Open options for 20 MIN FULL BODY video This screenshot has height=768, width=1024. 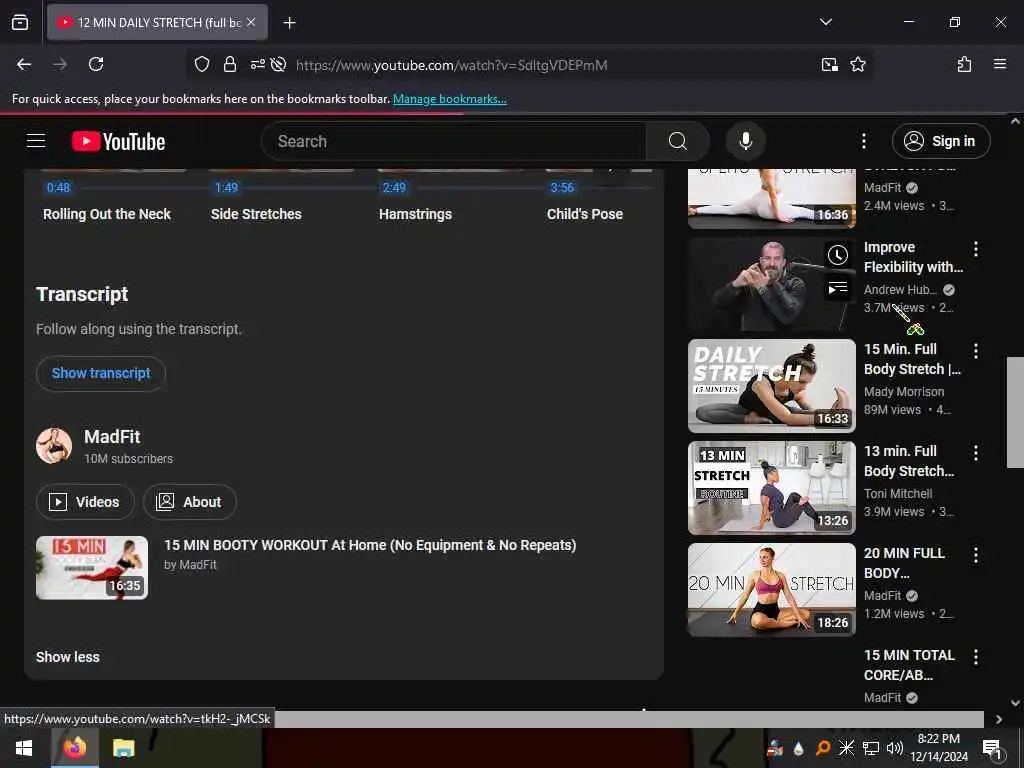976,555
